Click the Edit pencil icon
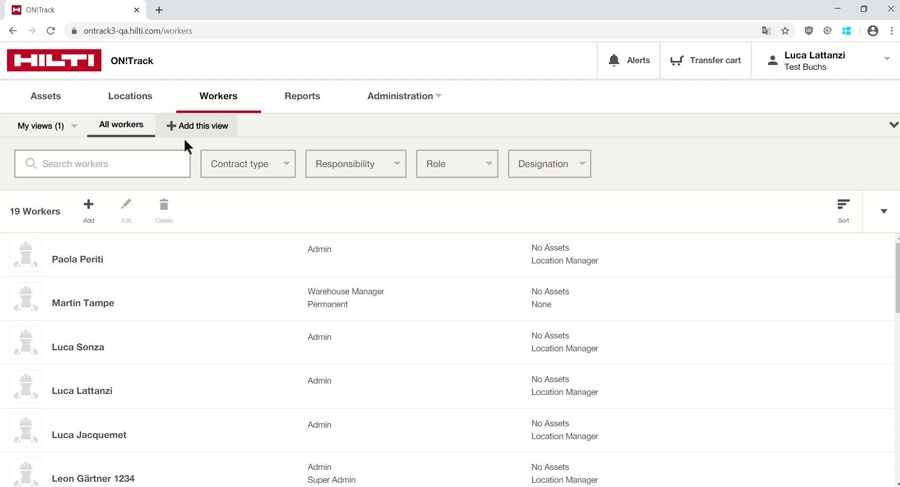This screenshot has height=487, width=900. [x=126, y=204]
